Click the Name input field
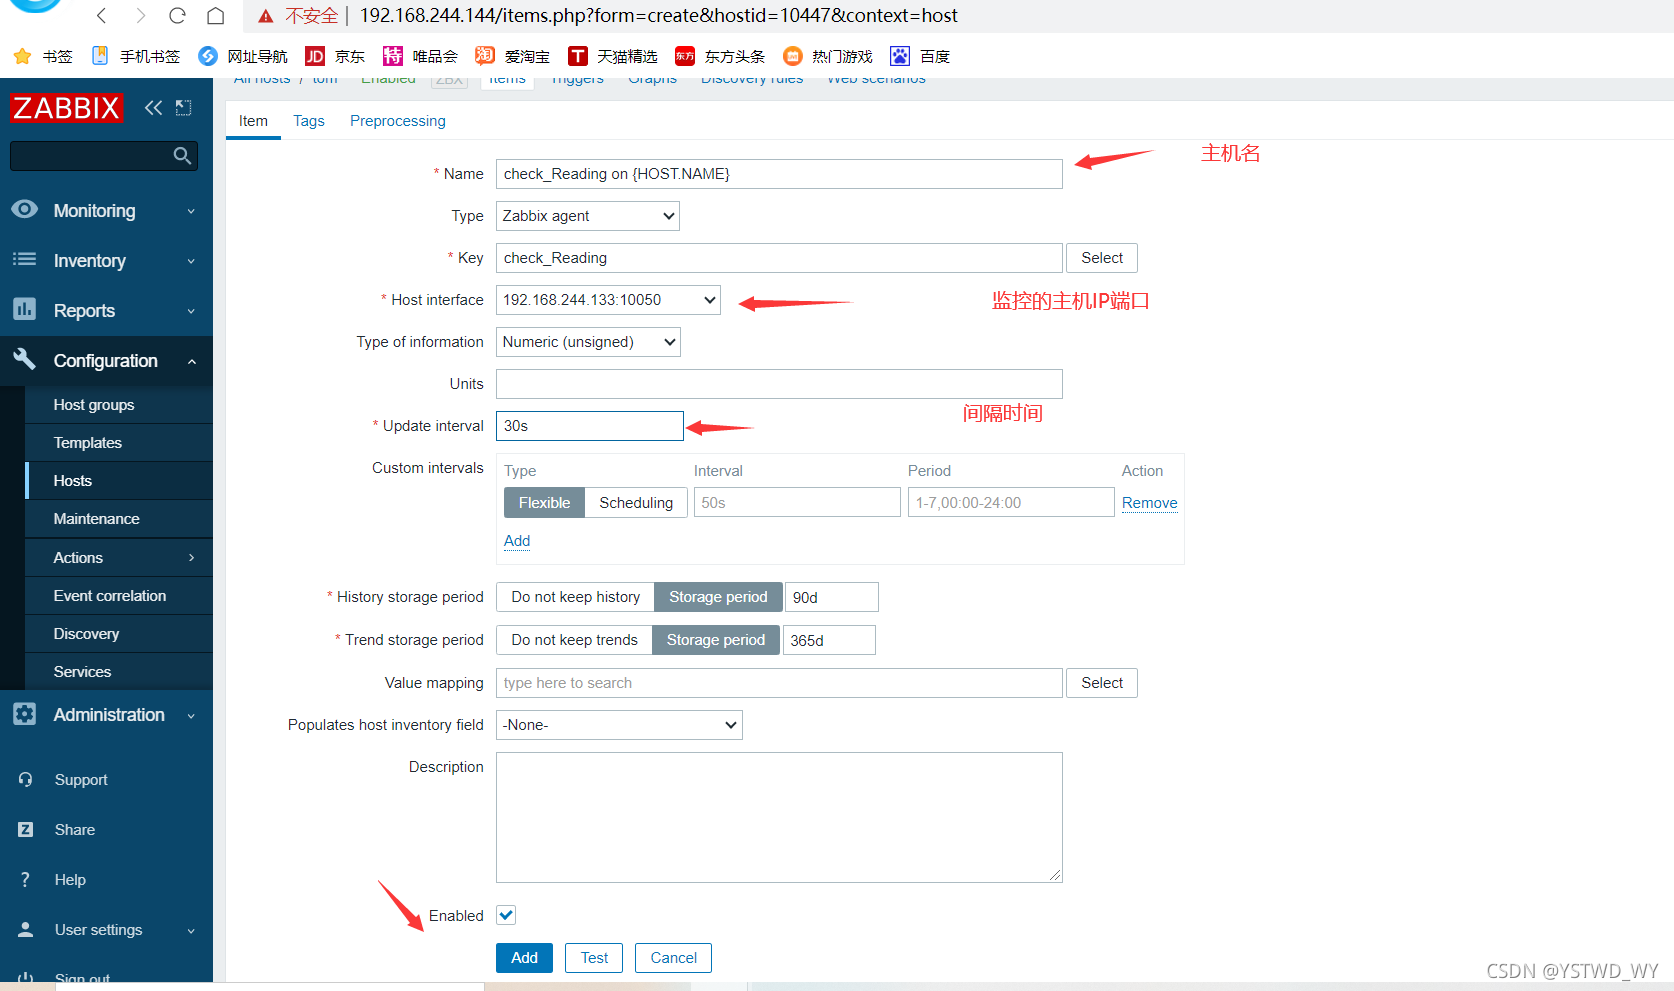Image resolution: width=1674 pixels, height=991 pixels. tap(779, 174)
